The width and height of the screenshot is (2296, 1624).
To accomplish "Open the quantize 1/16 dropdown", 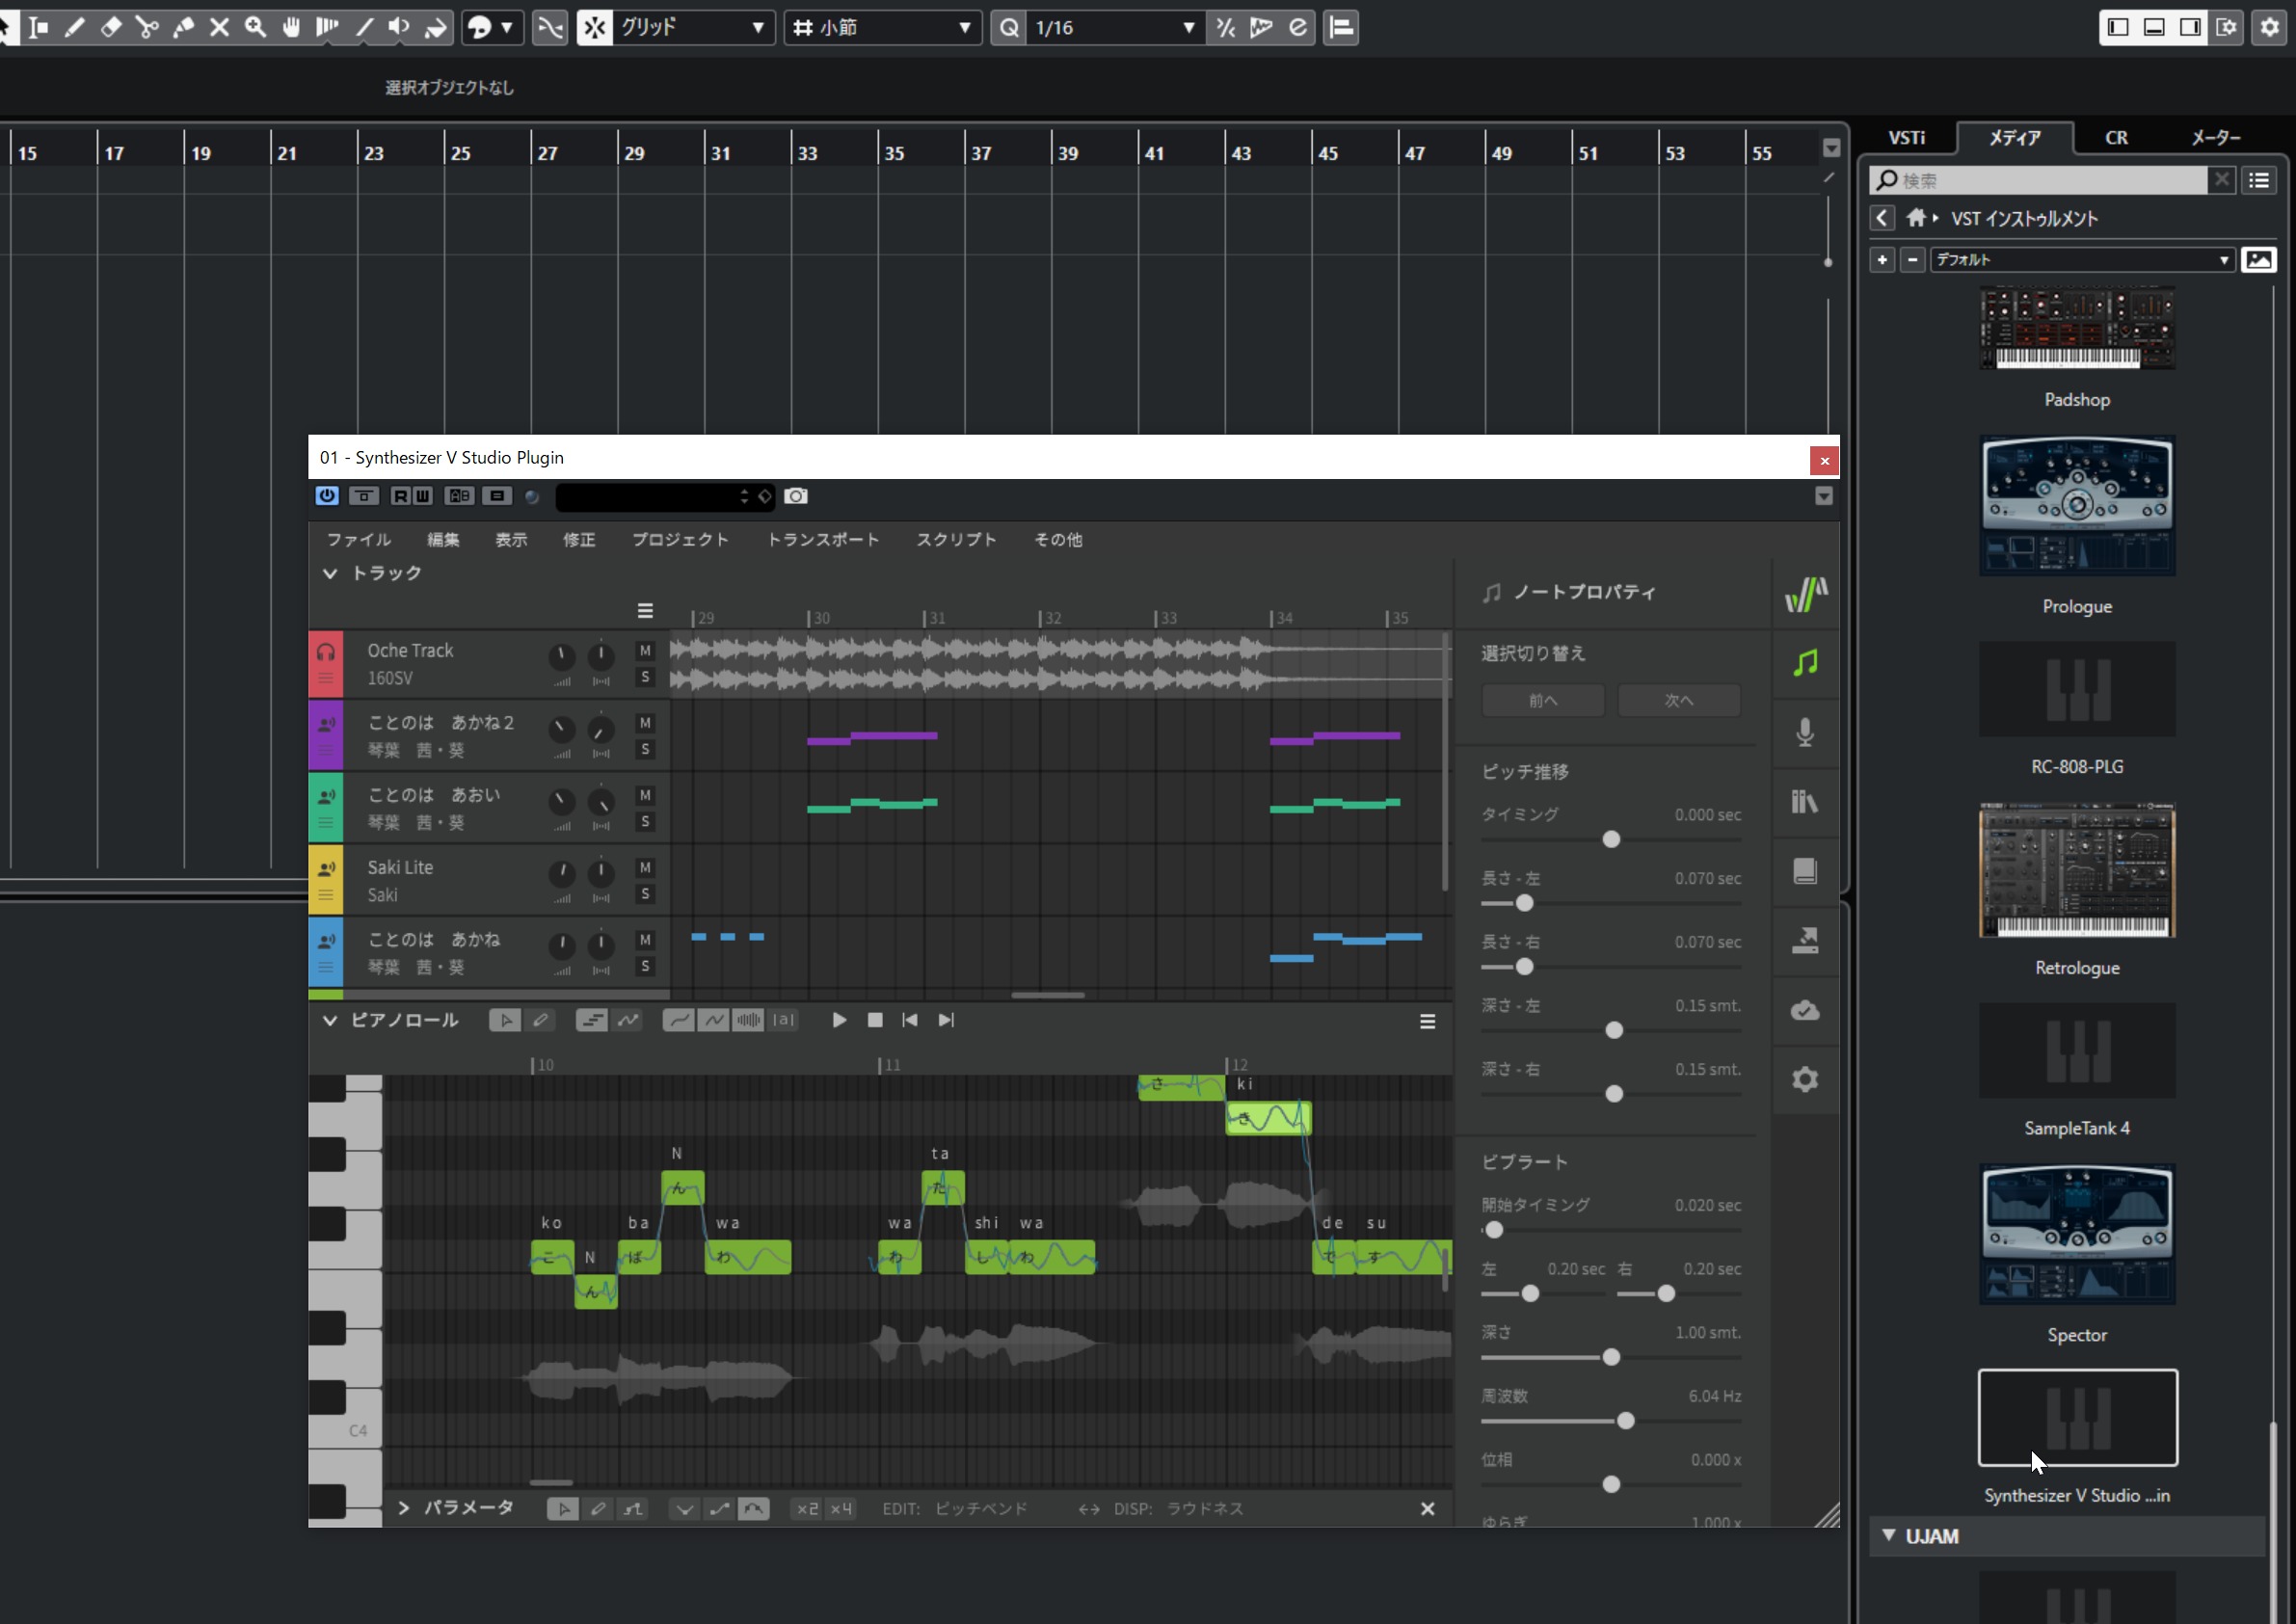I will click(x=1188, y=28).
